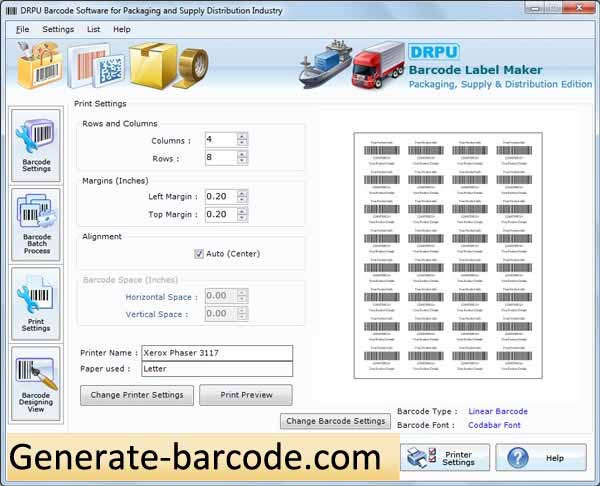Image resolution: width=600 pixels, height=486 pixels.
Task: Open the Settings menu
Action: (x=58, y=29)
